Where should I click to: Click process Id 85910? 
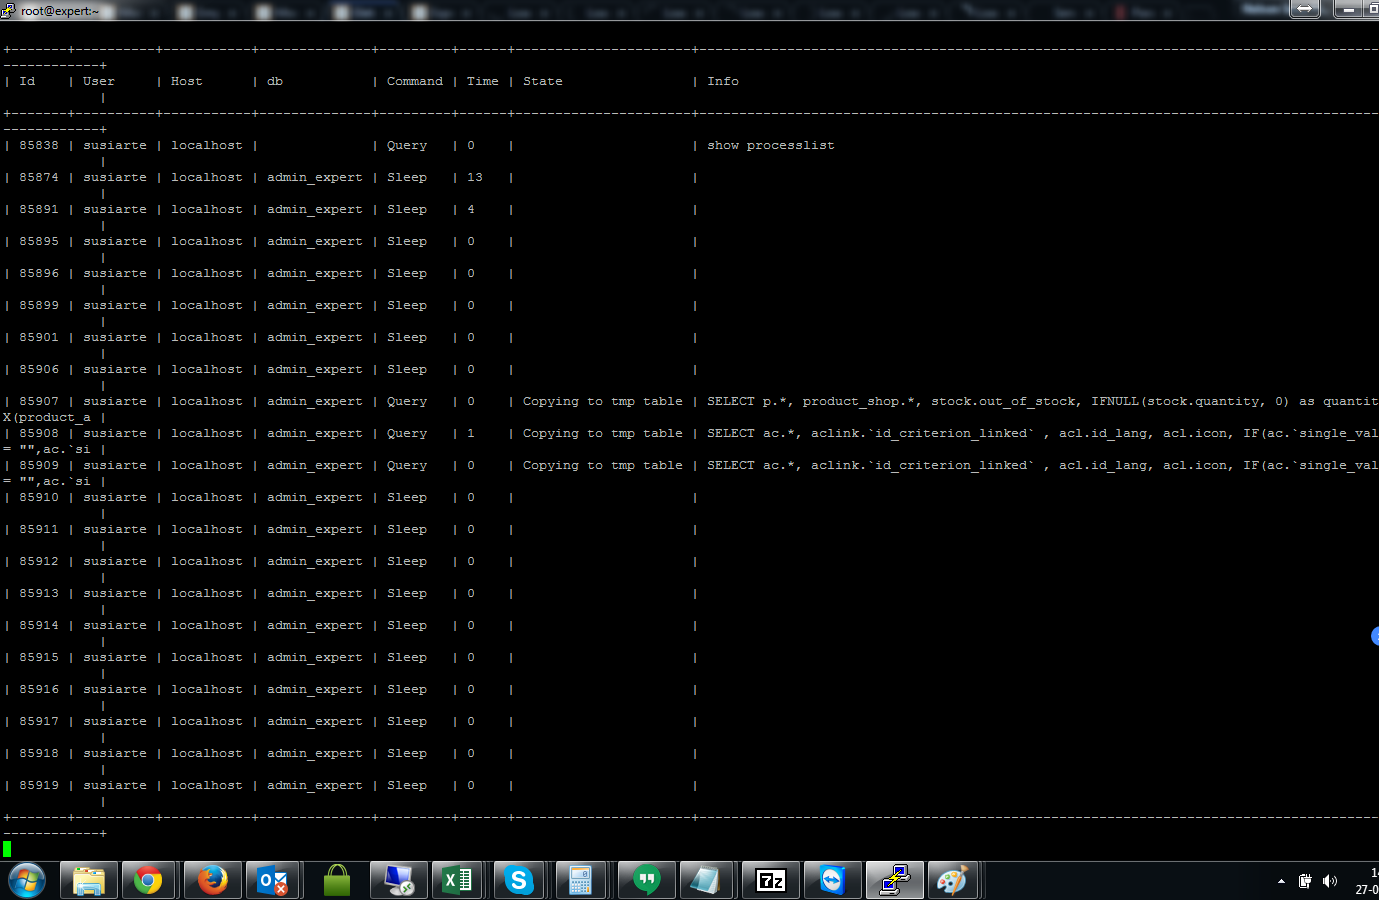pos(39,498)
